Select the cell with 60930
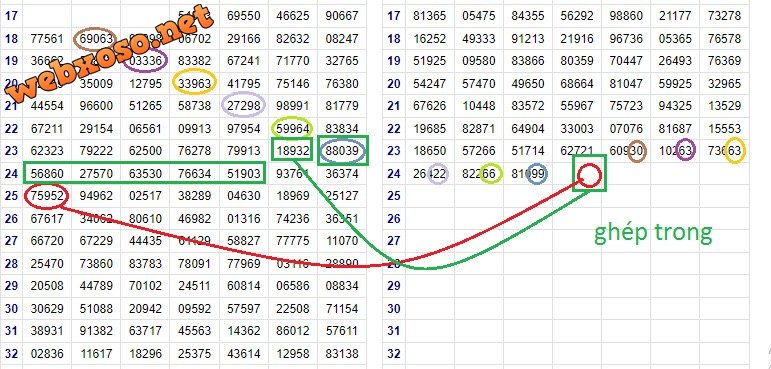This screenshot has width=771, height=369. pos(626,151)
